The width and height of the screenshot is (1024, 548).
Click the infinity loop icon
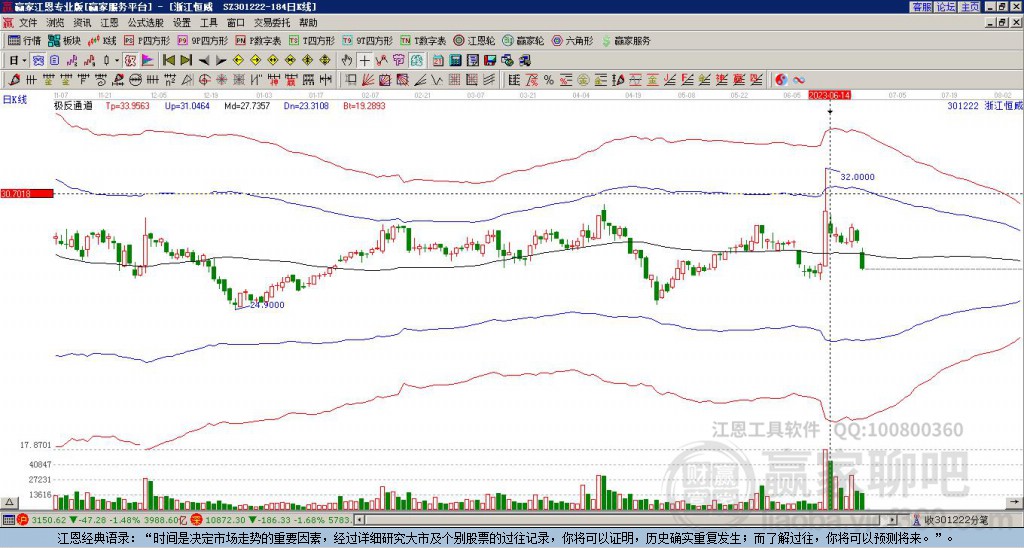(799, 80)
